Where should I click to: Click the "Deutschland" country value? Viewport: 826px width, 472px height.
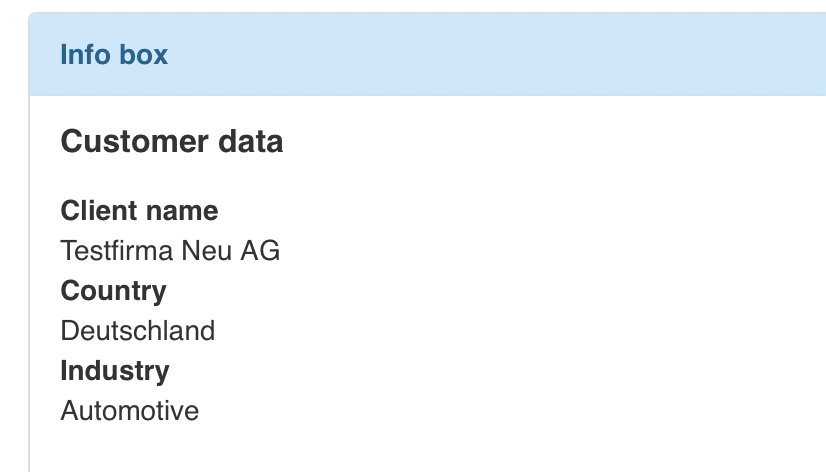(x=138, y=330)
